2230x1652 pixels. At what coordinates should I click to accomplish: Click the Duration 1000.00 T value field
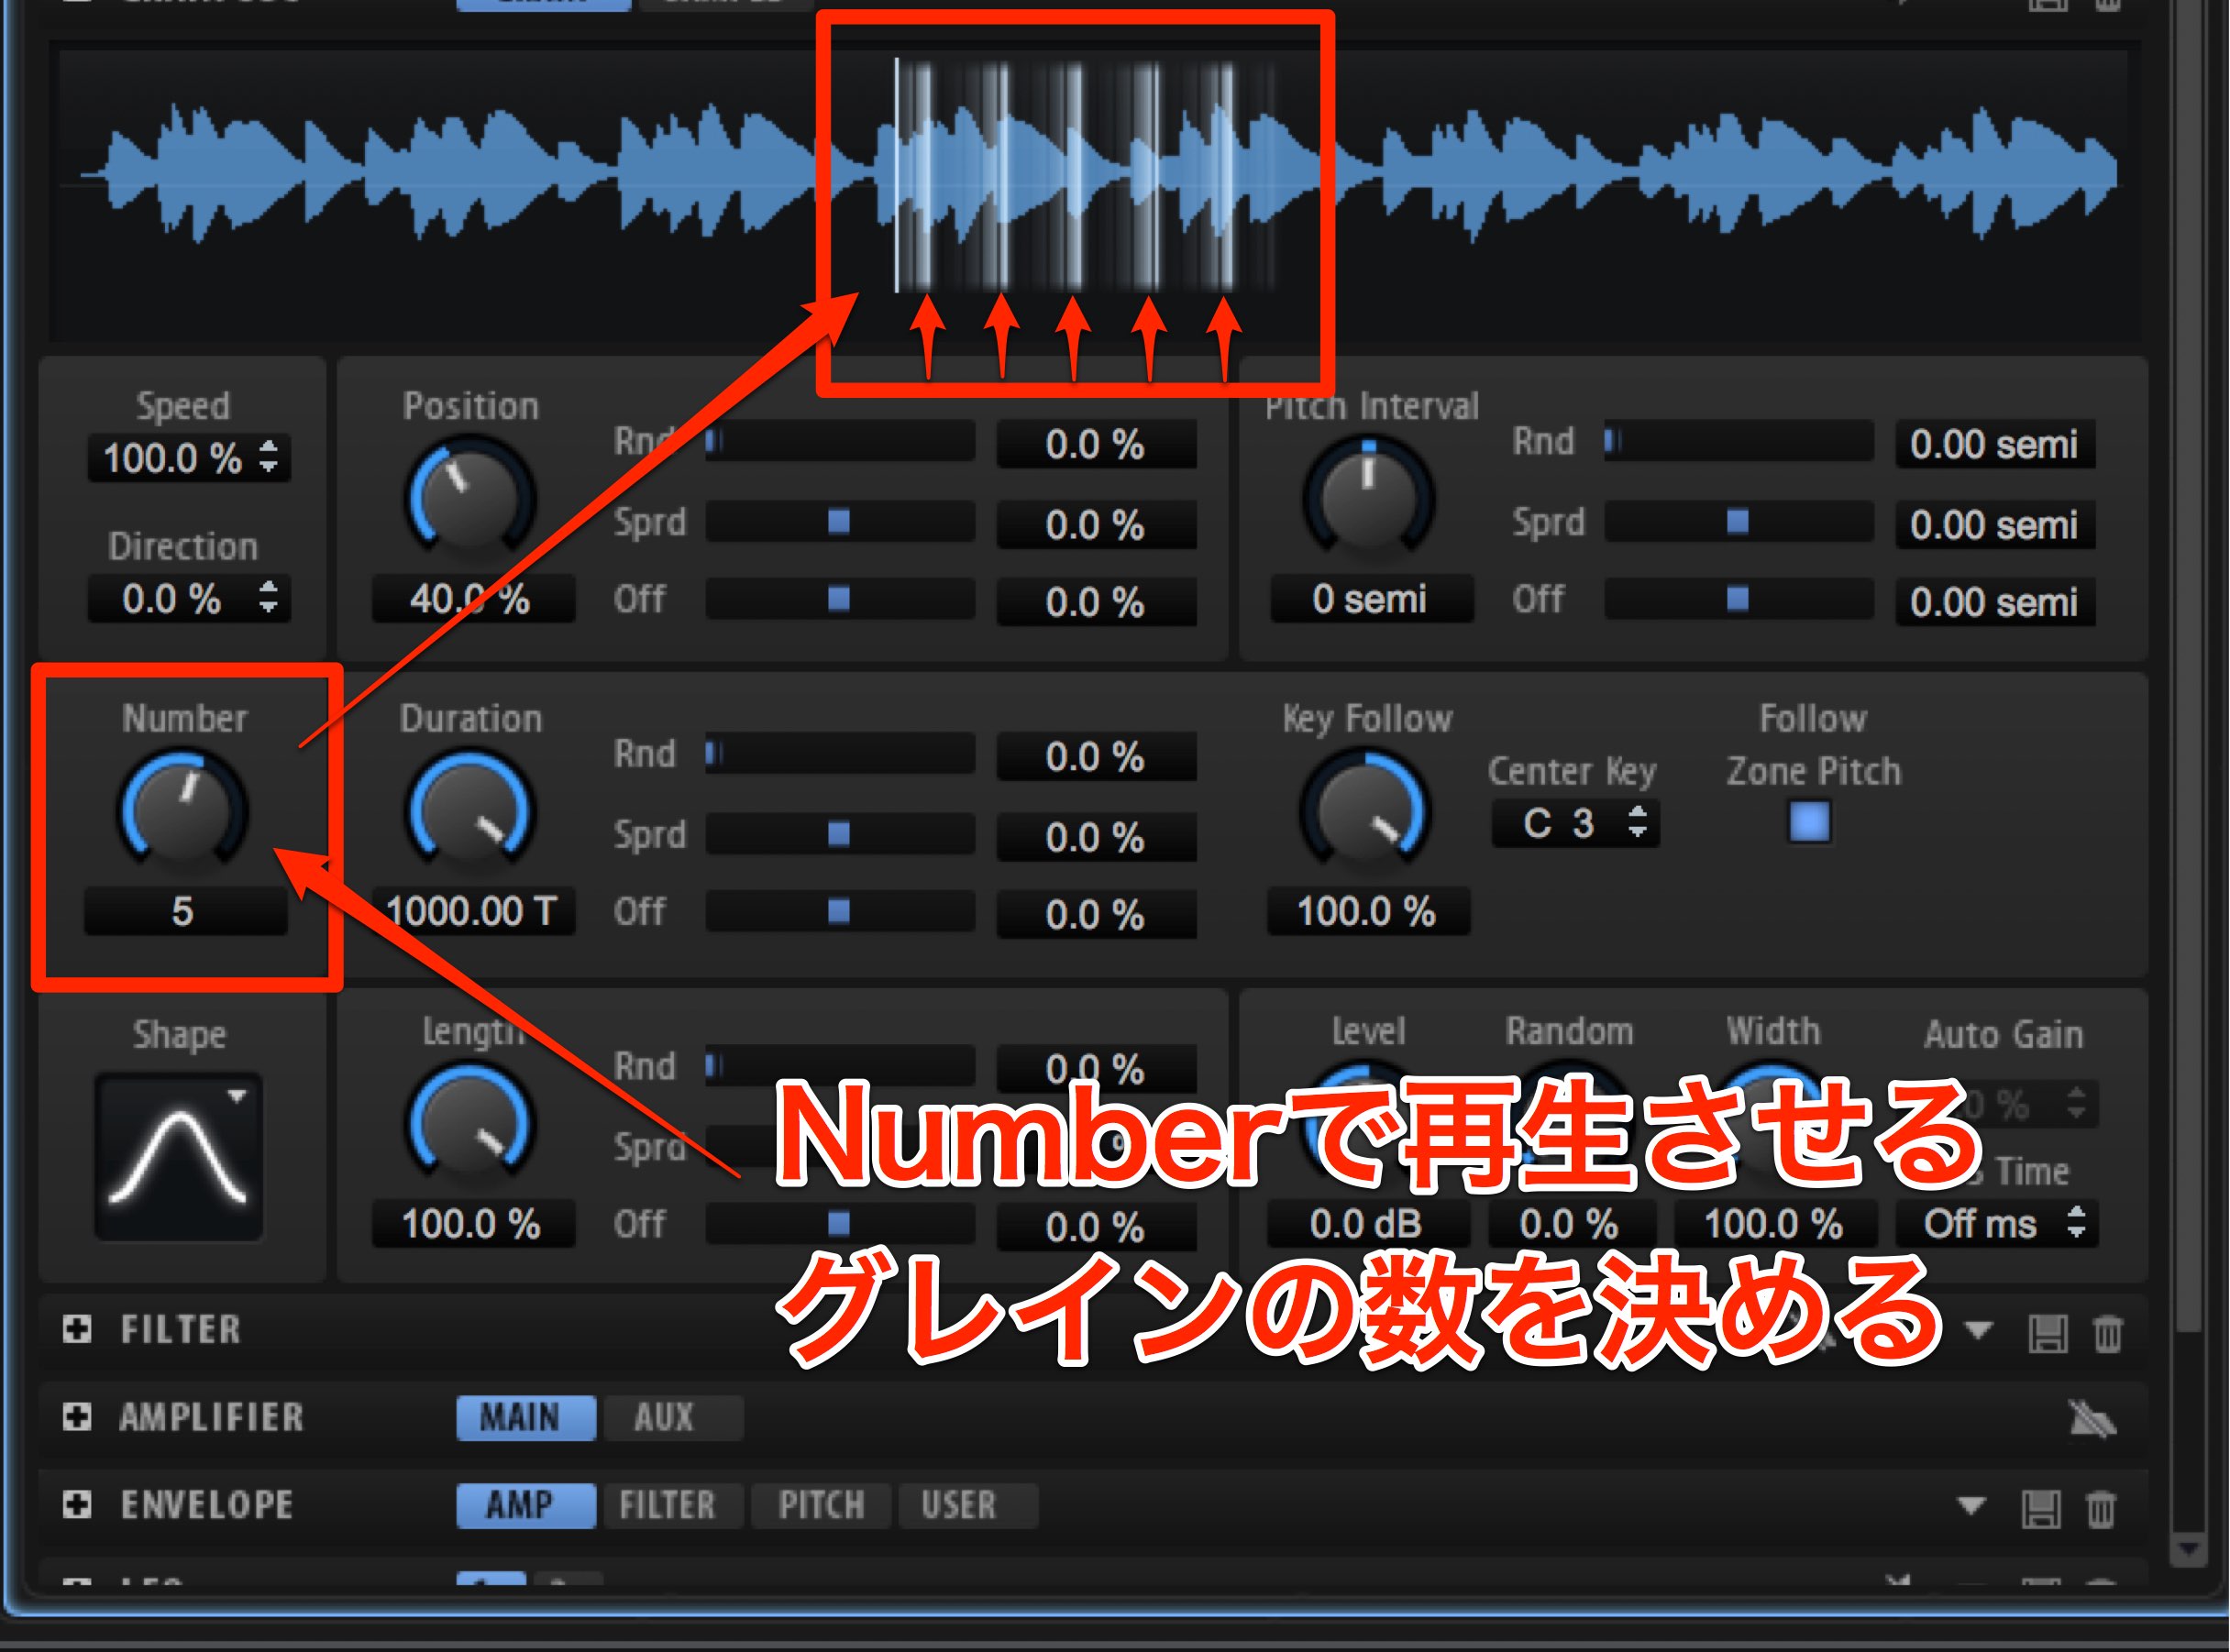coord(473,910)
